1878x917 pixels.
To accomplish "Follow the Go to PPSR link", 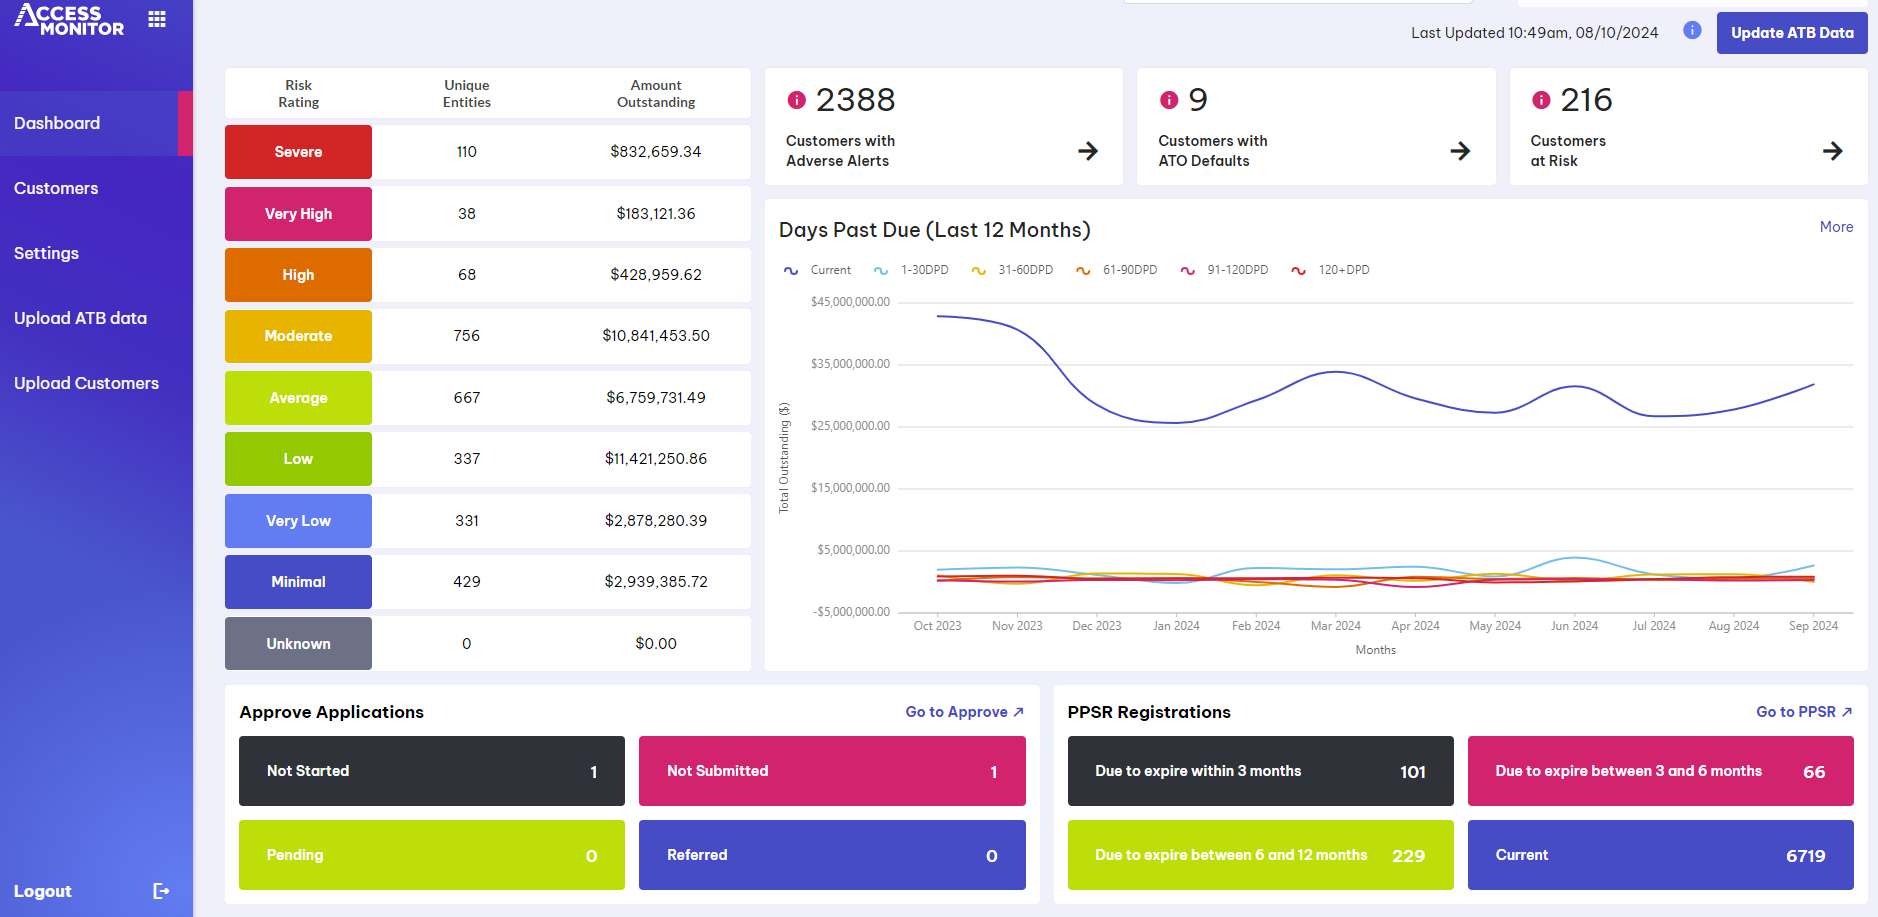I will pos(1803,711).
